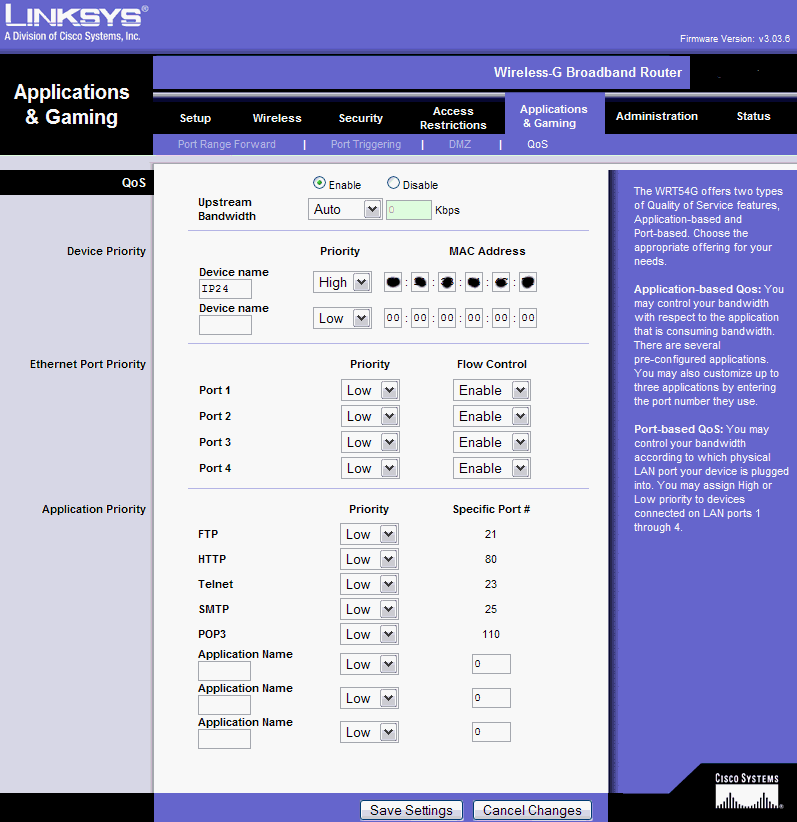Click first custom application port field
The height and width of the screenshot is (822, 797).
click(491, 664)
